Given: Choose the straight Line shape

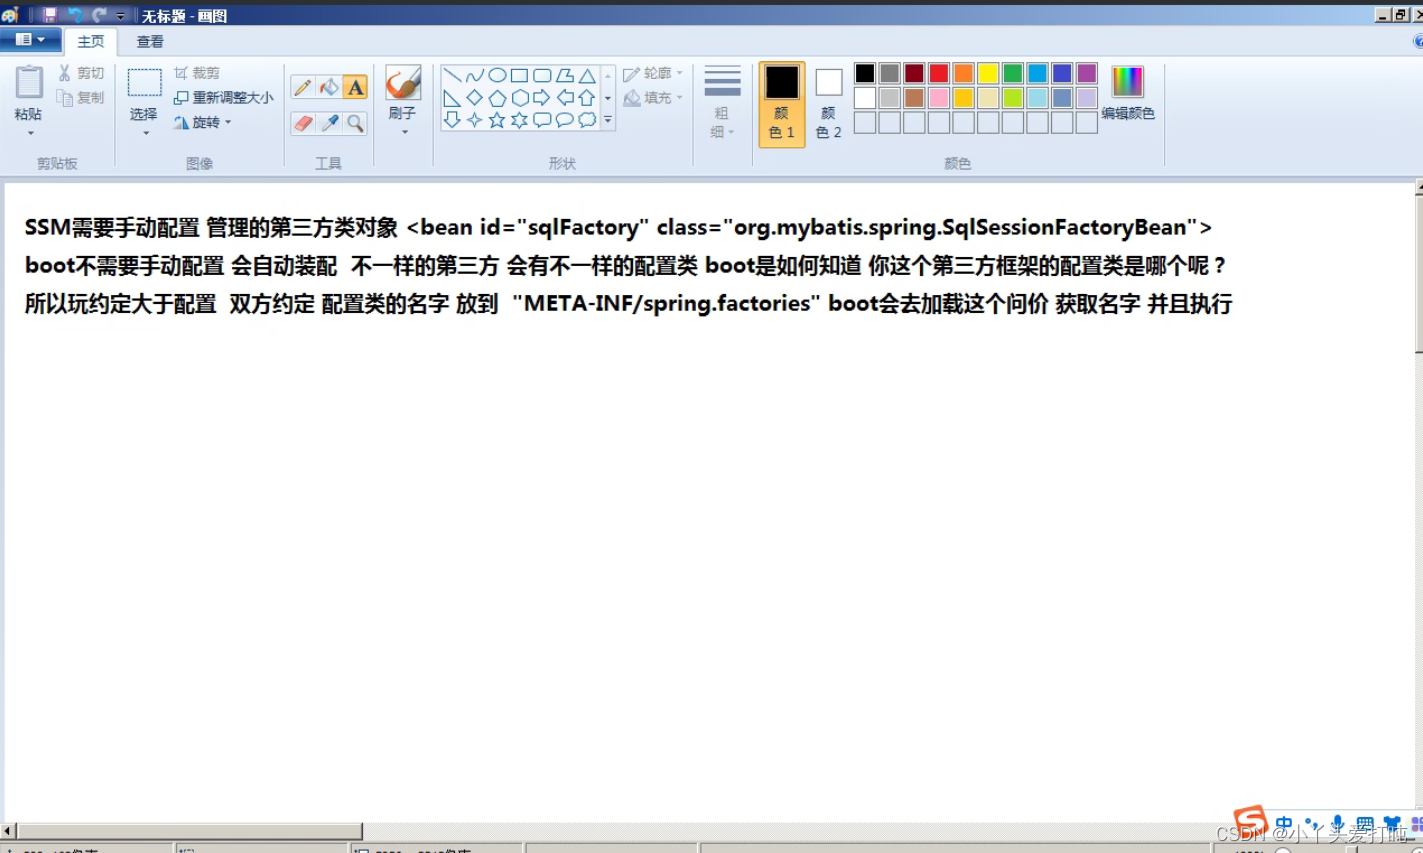Looking at the screenshot, I should coord(452,75).
